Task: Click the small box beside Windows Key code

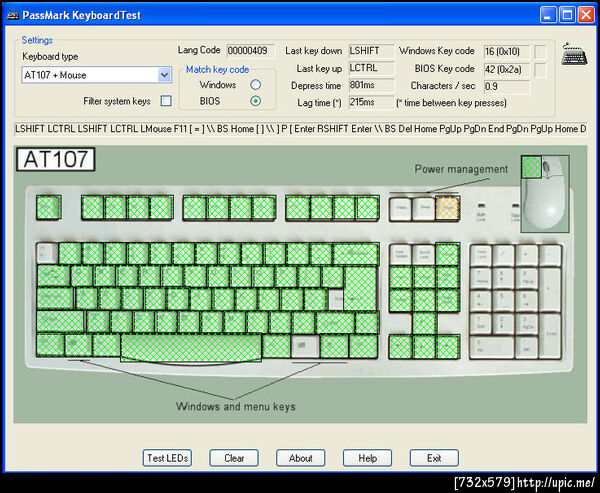Action: (540, 52)
